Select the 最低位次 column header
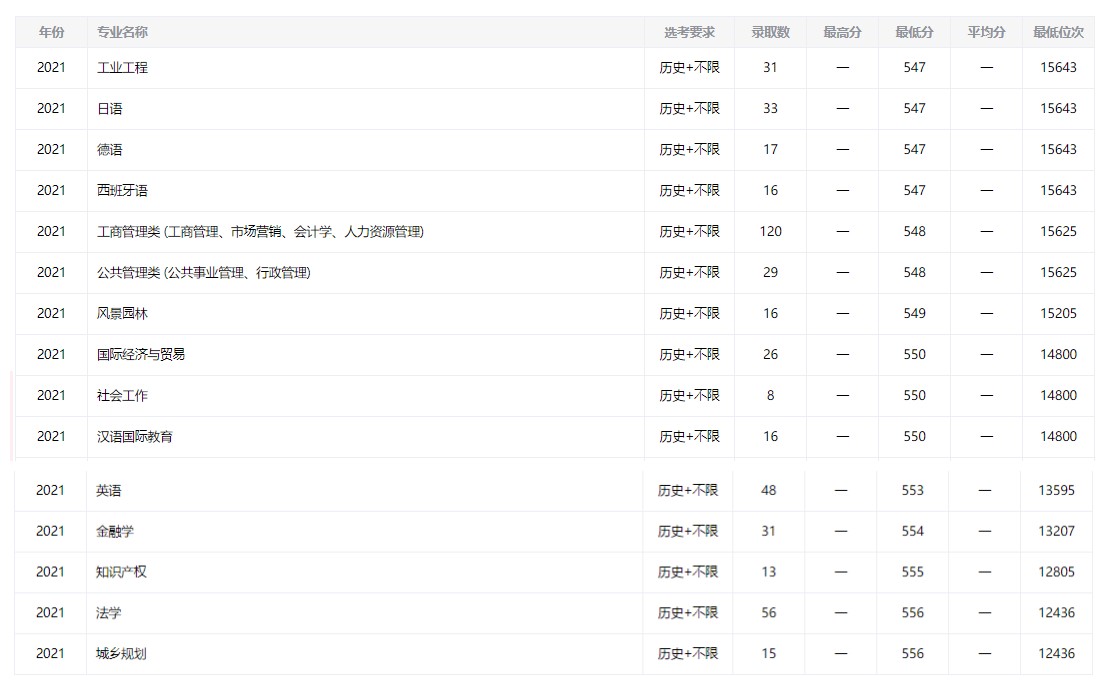 point(1058,32)
